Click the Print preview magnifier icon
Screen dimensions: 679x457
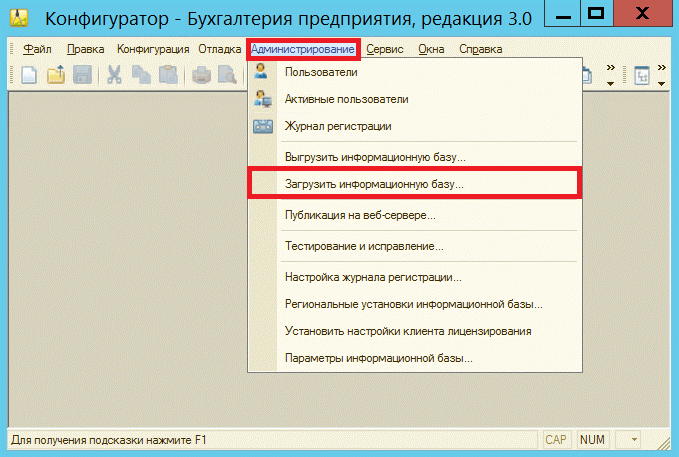227,75
